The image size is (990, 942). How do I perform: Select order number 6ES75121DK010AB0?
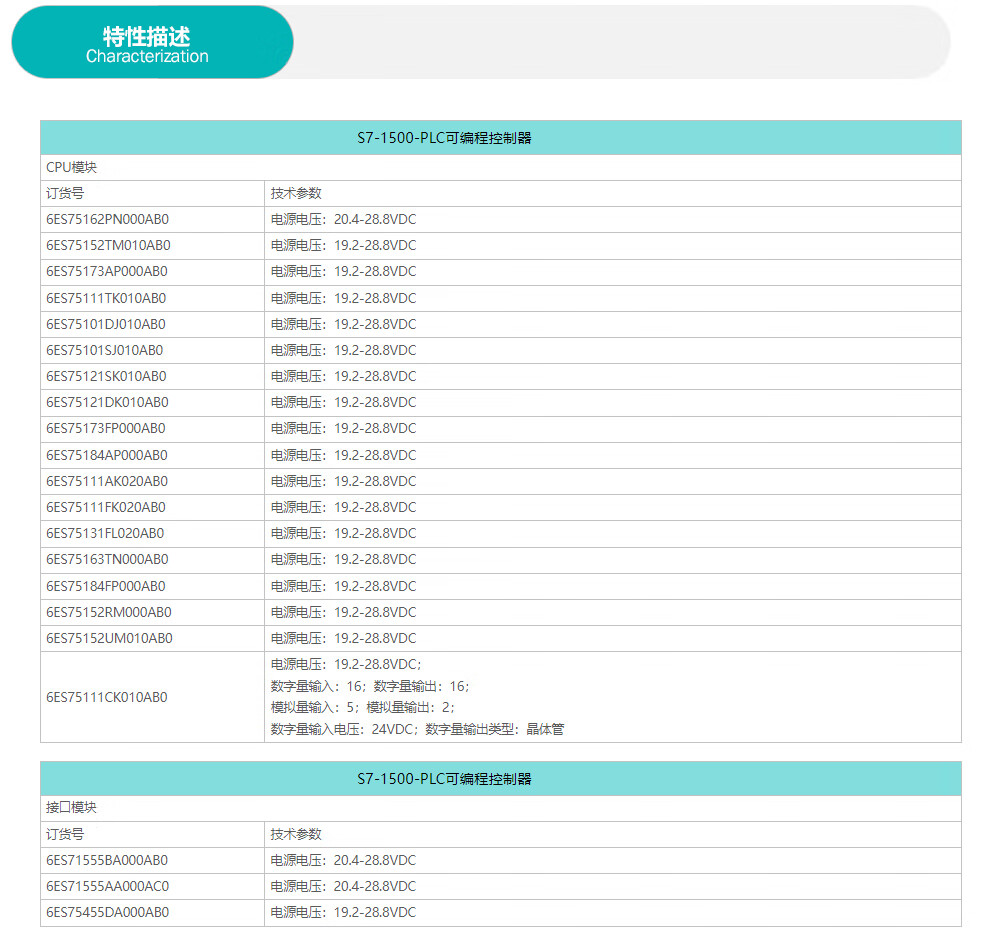pos(107,402)
